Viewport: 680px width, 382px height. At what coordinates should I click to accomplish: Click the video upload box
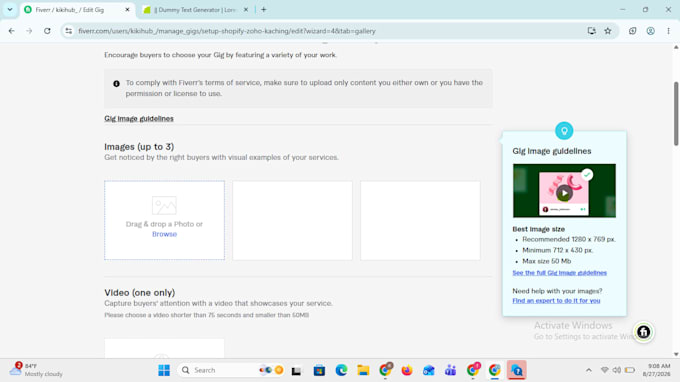tap(164, 348)
